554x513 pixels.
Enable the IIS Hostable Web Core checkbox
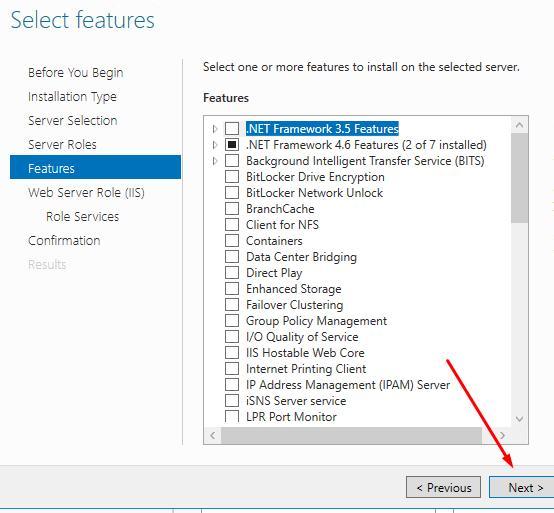click(232, 353)
